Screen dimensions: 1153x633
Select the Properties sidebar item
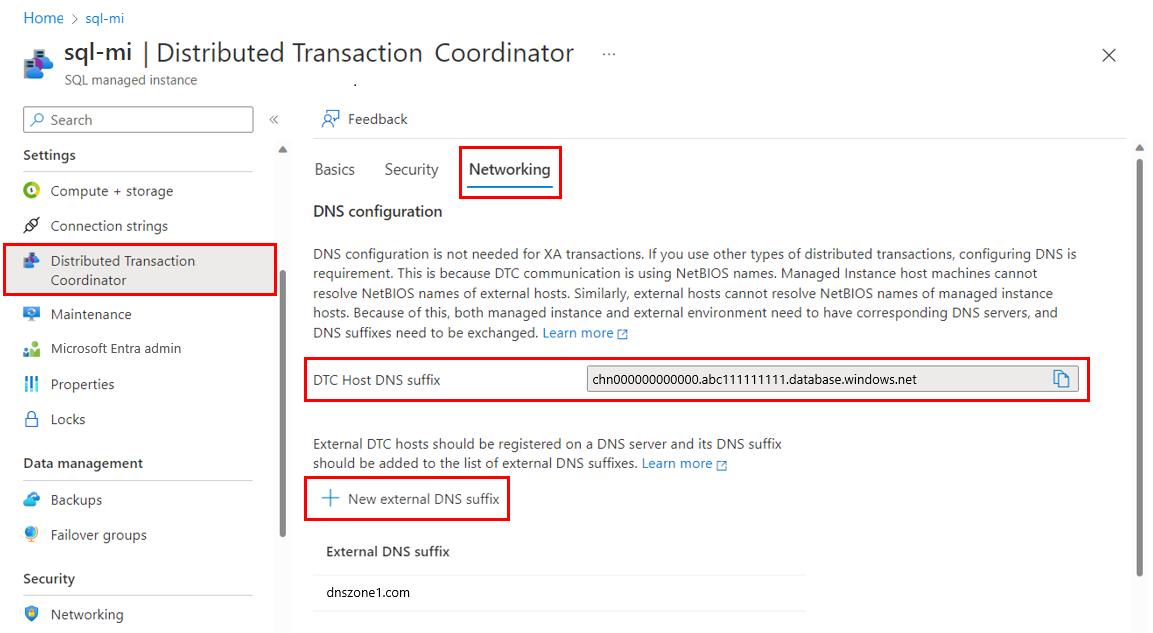point(89,383)
